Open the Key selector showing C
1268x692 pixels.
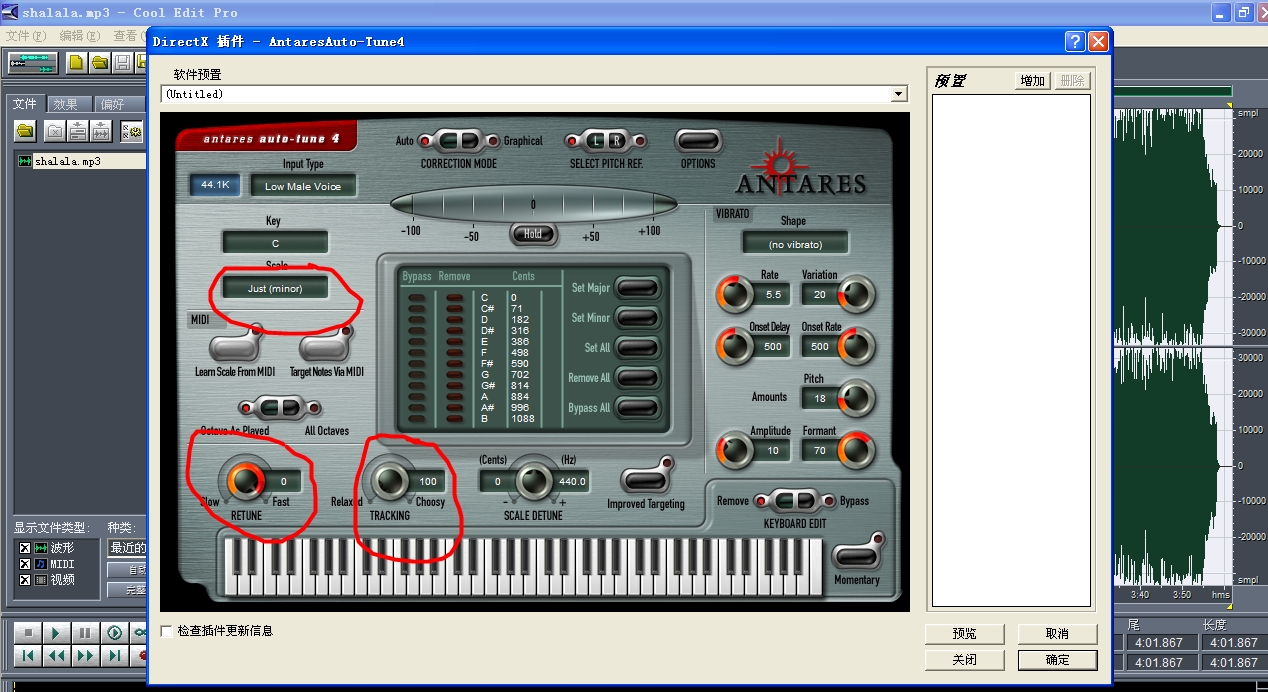pos(275,243)
